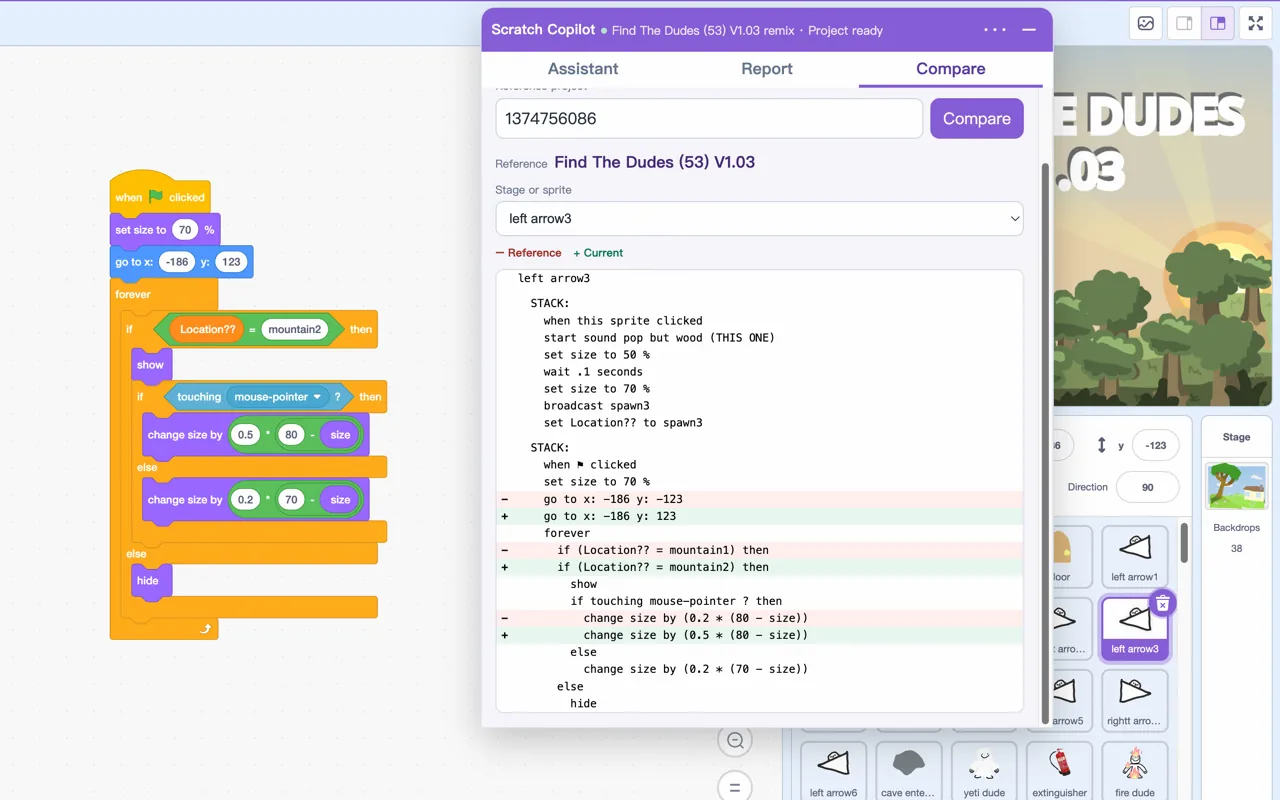Viewport: 1280px width, 800px height.
Task: Click the 'Project ready' status text
Action: (845, 31)
